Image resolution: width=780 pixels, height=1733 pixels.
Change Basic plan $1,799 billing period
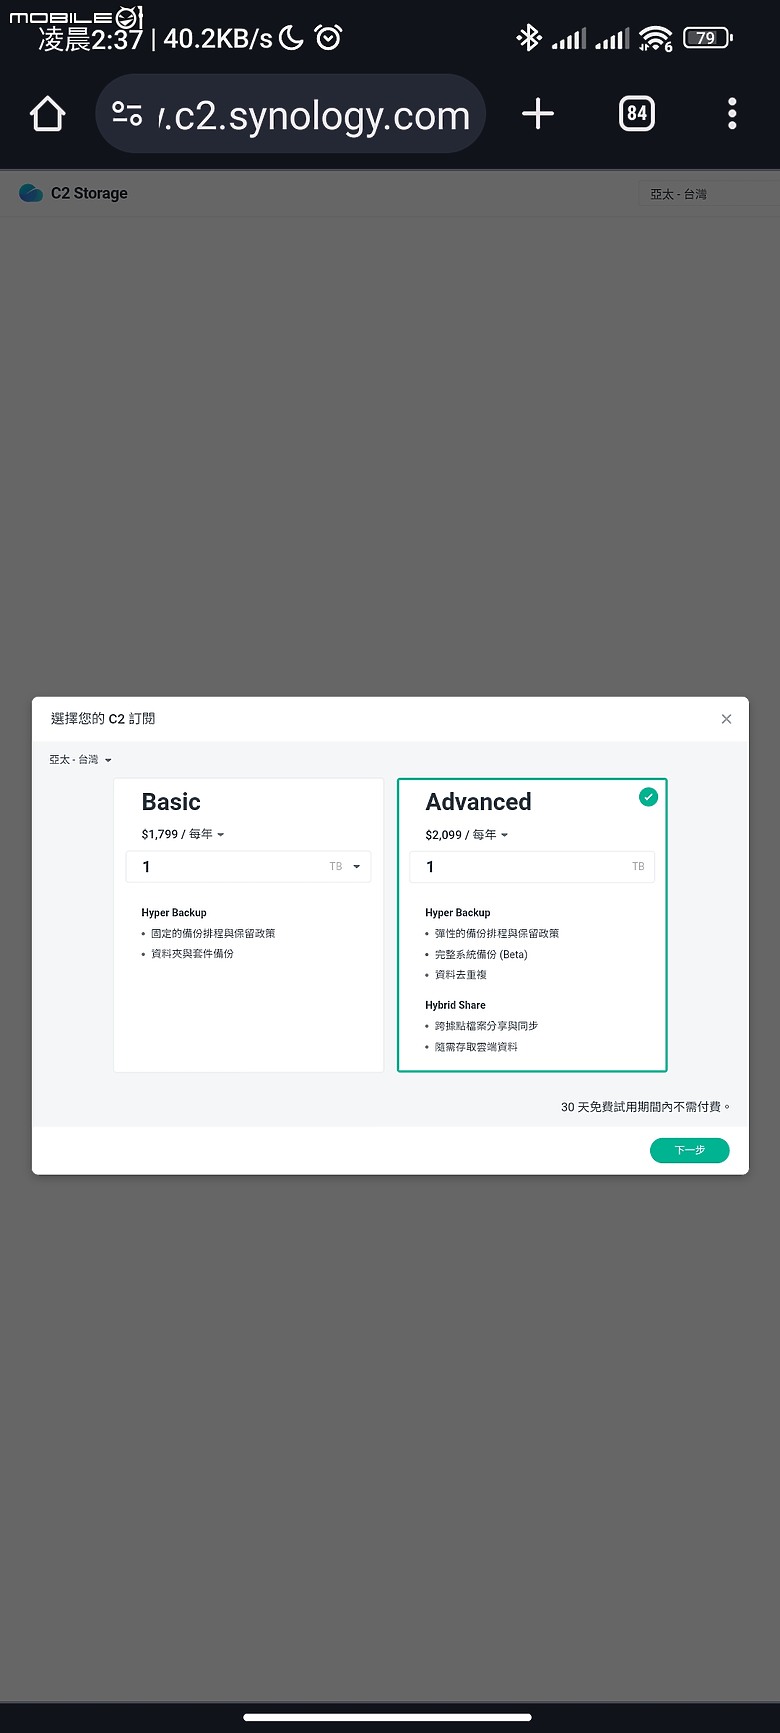[x=183, y=834]
